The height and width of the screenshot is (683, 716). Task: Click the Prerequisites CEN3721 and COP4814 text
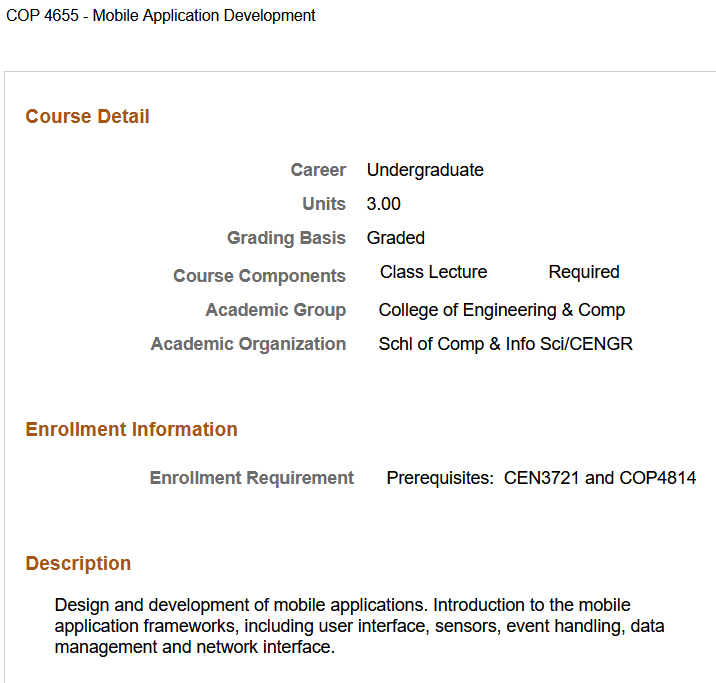tap(541, 478)
